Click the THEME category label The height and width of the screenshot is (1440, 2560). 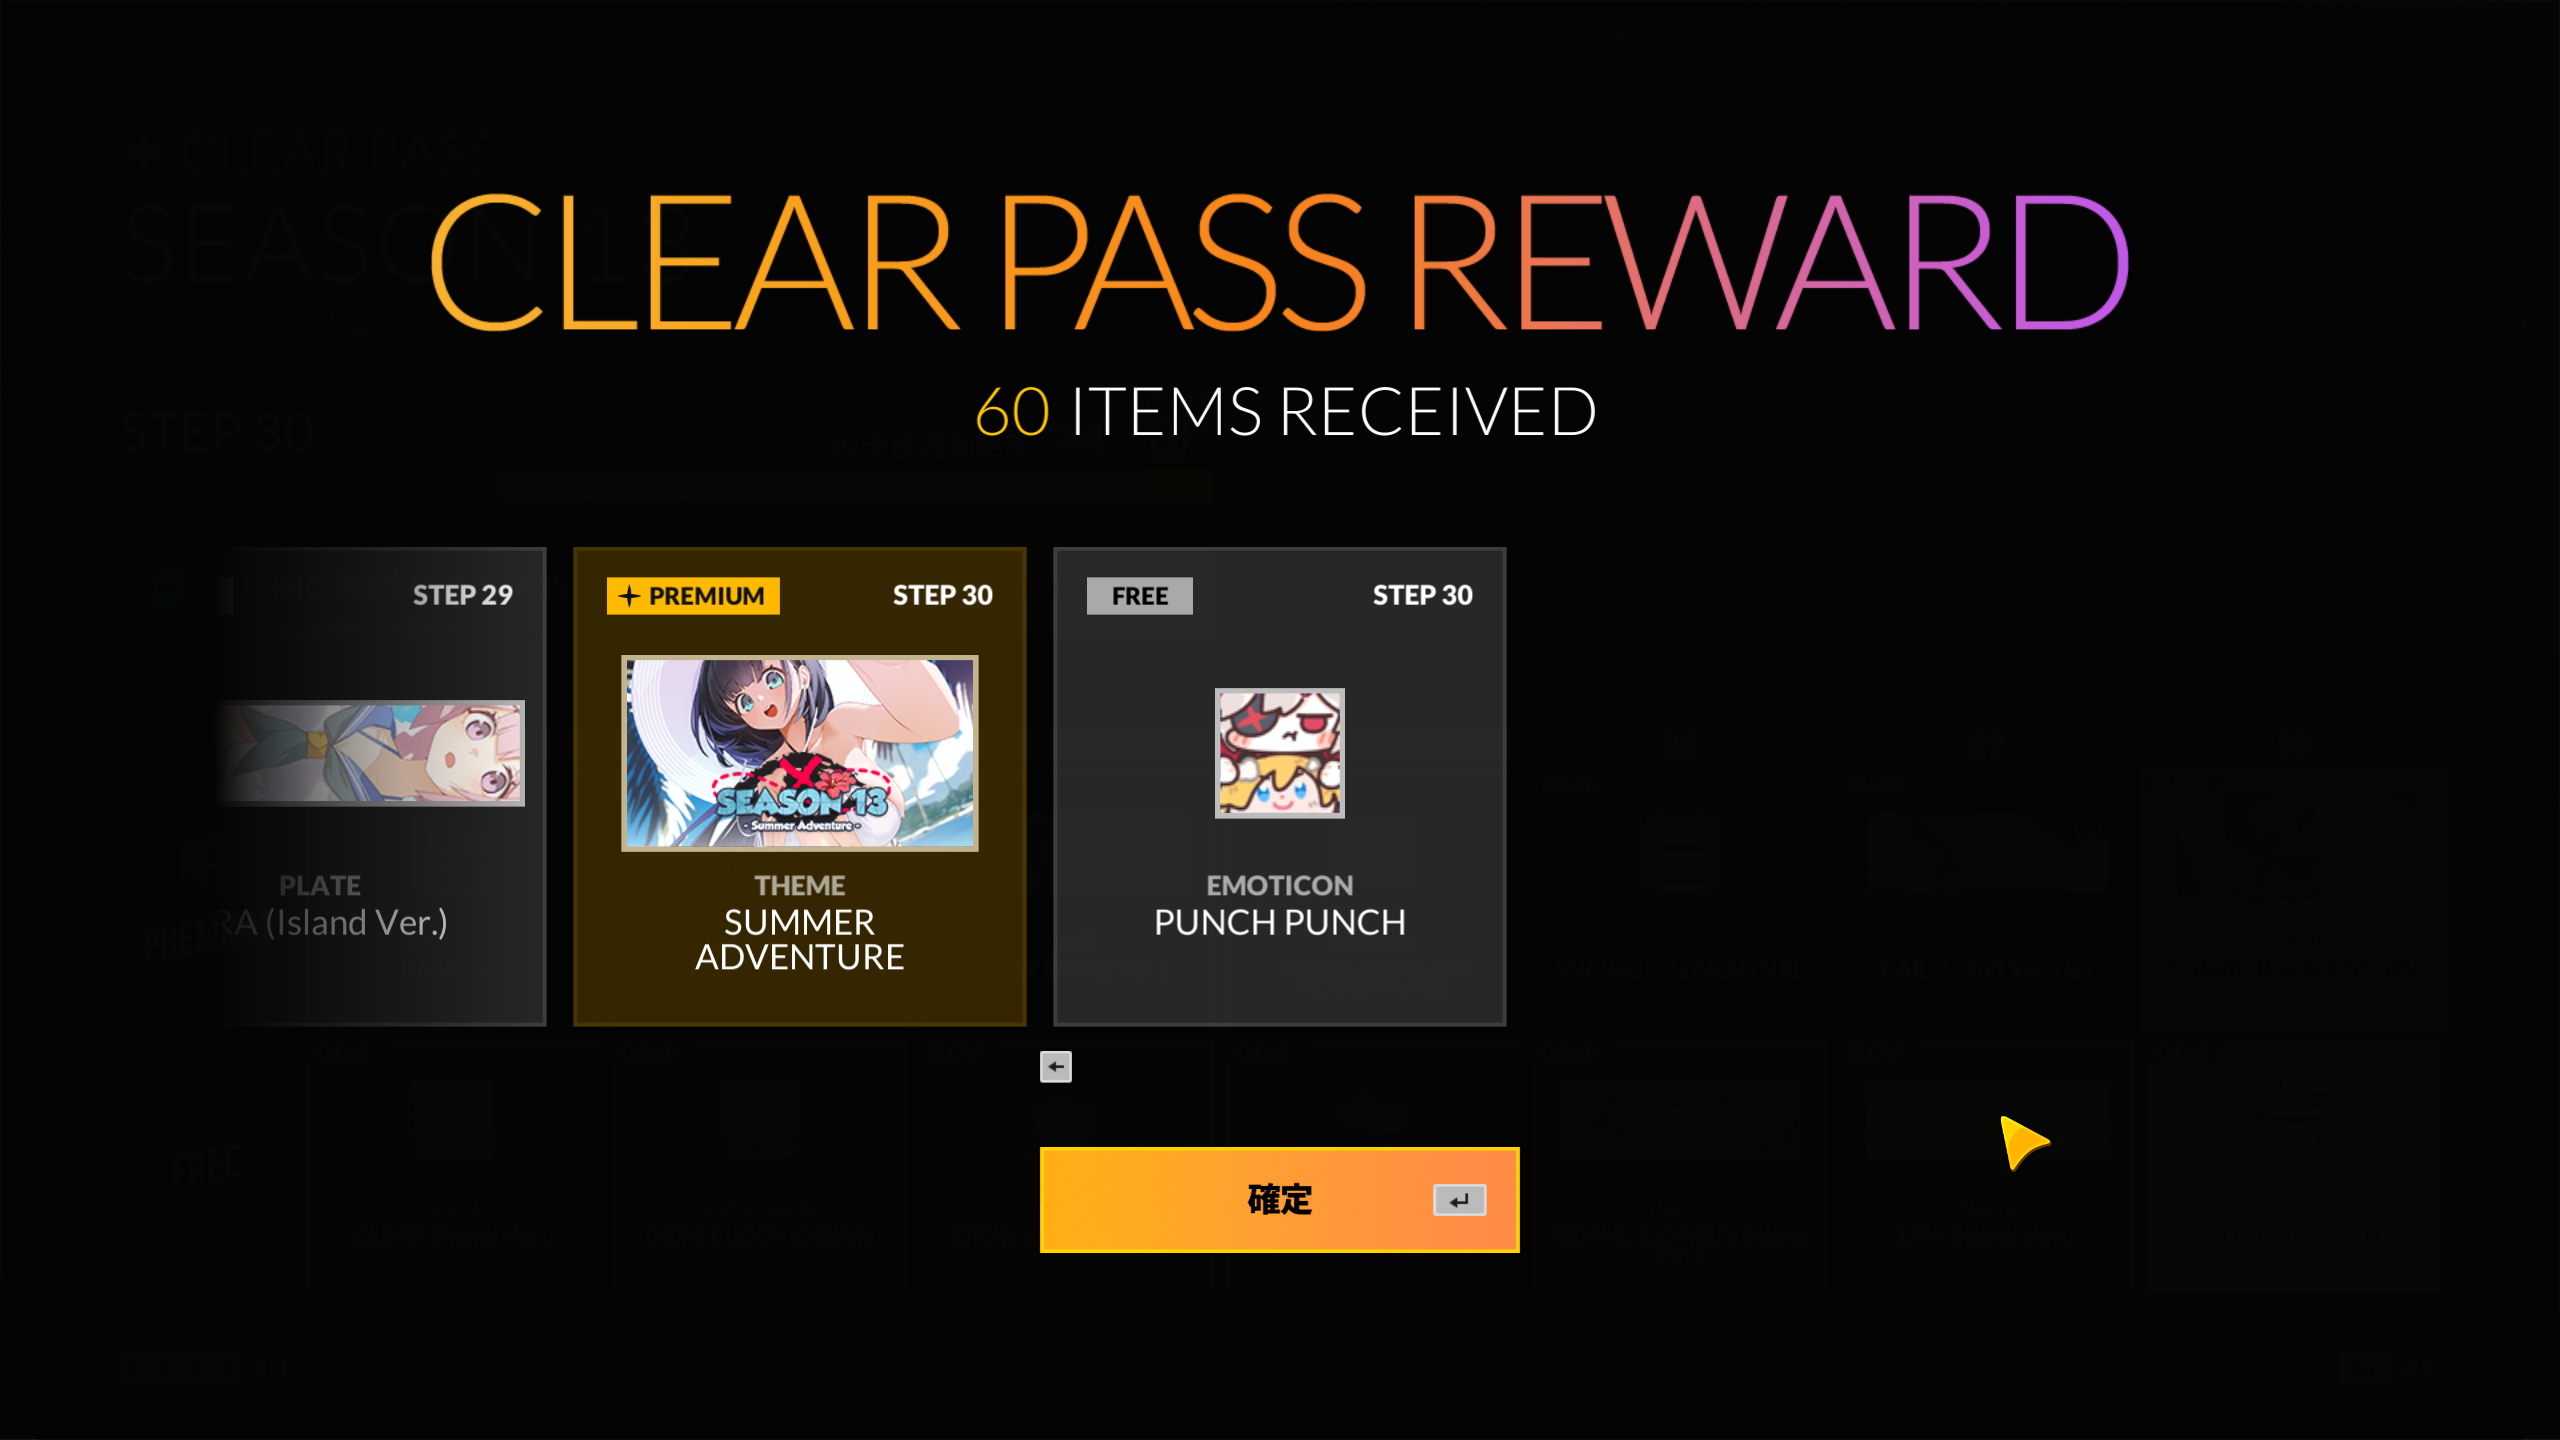tap(799, 885)
